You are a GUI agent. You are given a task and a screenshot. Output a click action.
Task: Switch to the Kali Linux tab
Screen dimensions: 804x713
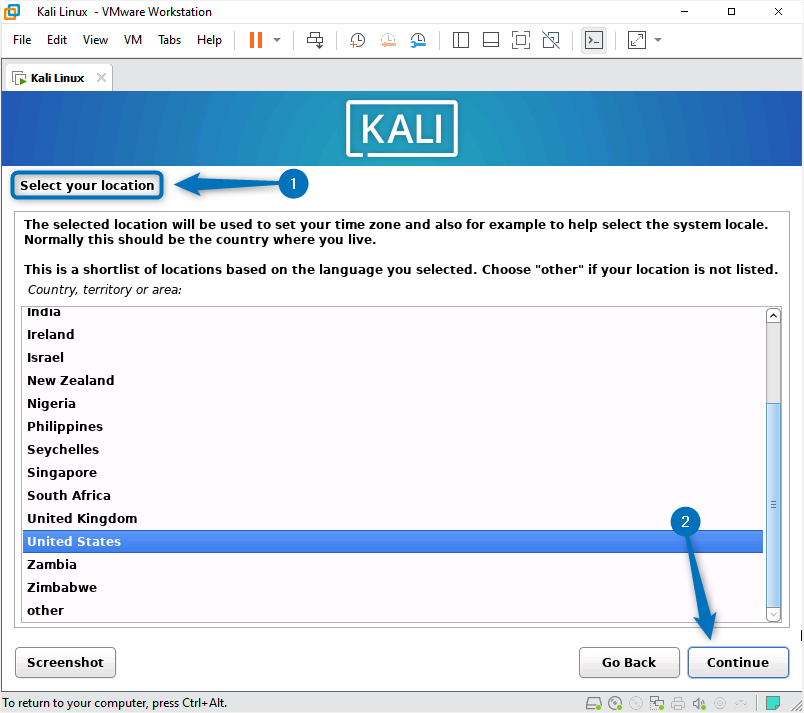tap(55, 77)
